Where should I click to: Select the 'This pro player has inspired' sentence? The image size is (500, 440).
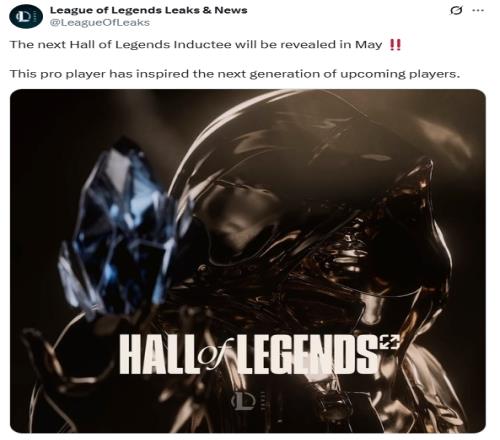235,74
